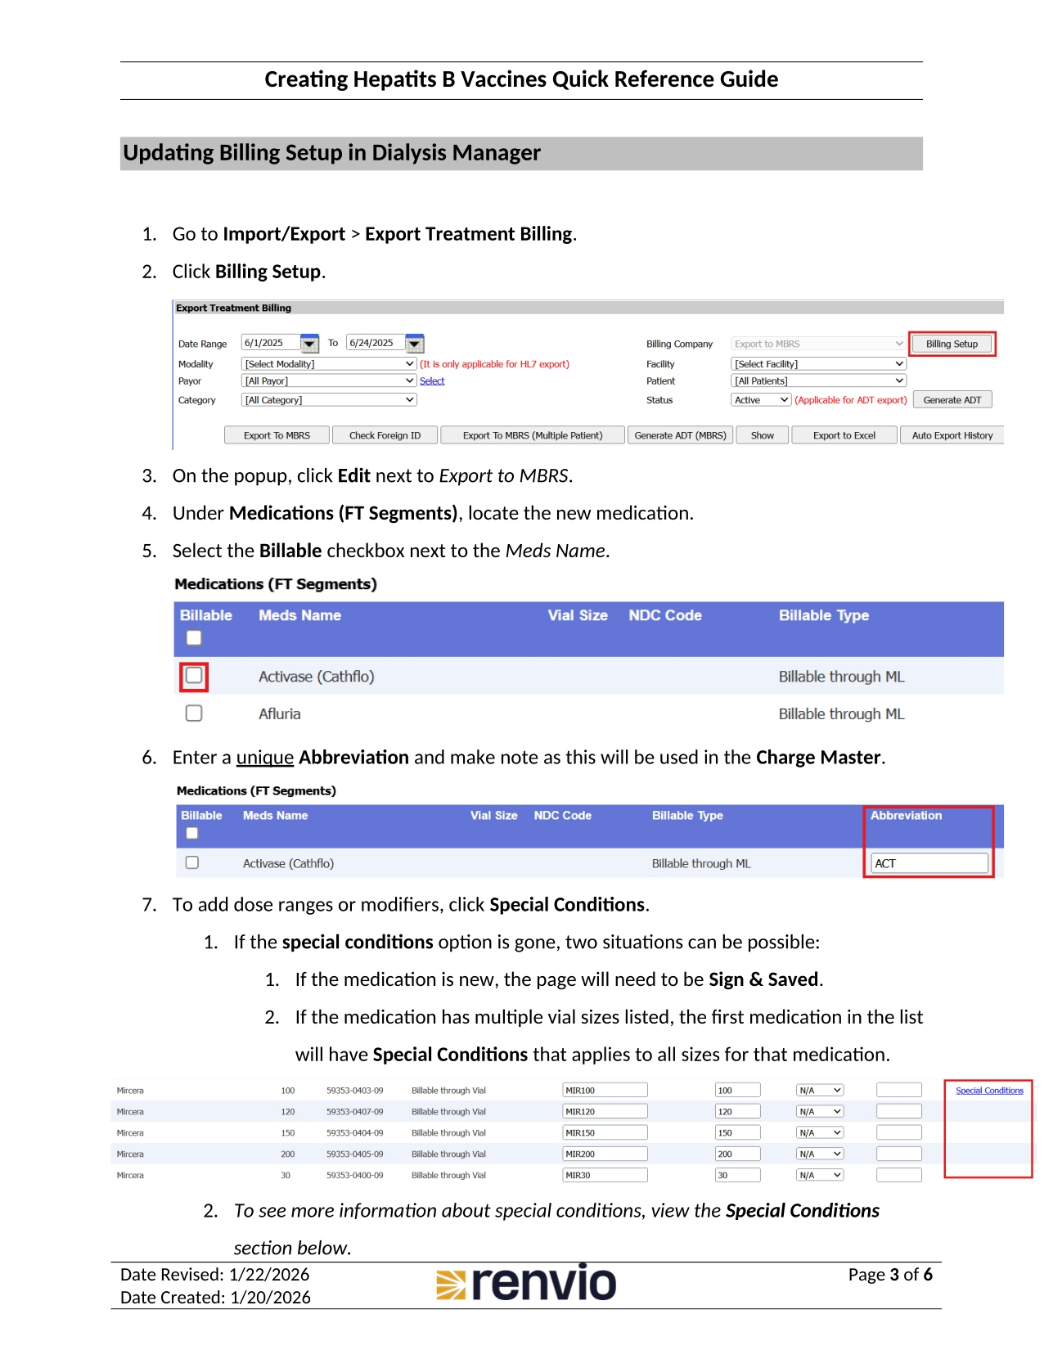The image size is (1043, 1350).
Task: Click the dose field showing 150
Action: (x=738, y=1133)
